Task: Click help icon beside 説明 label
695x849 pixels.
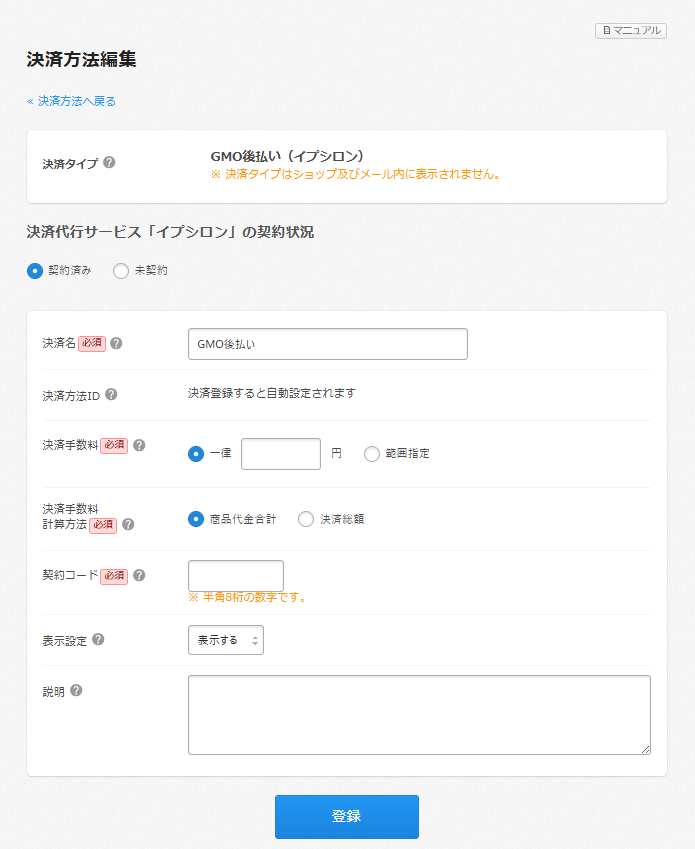Action: 76,691
